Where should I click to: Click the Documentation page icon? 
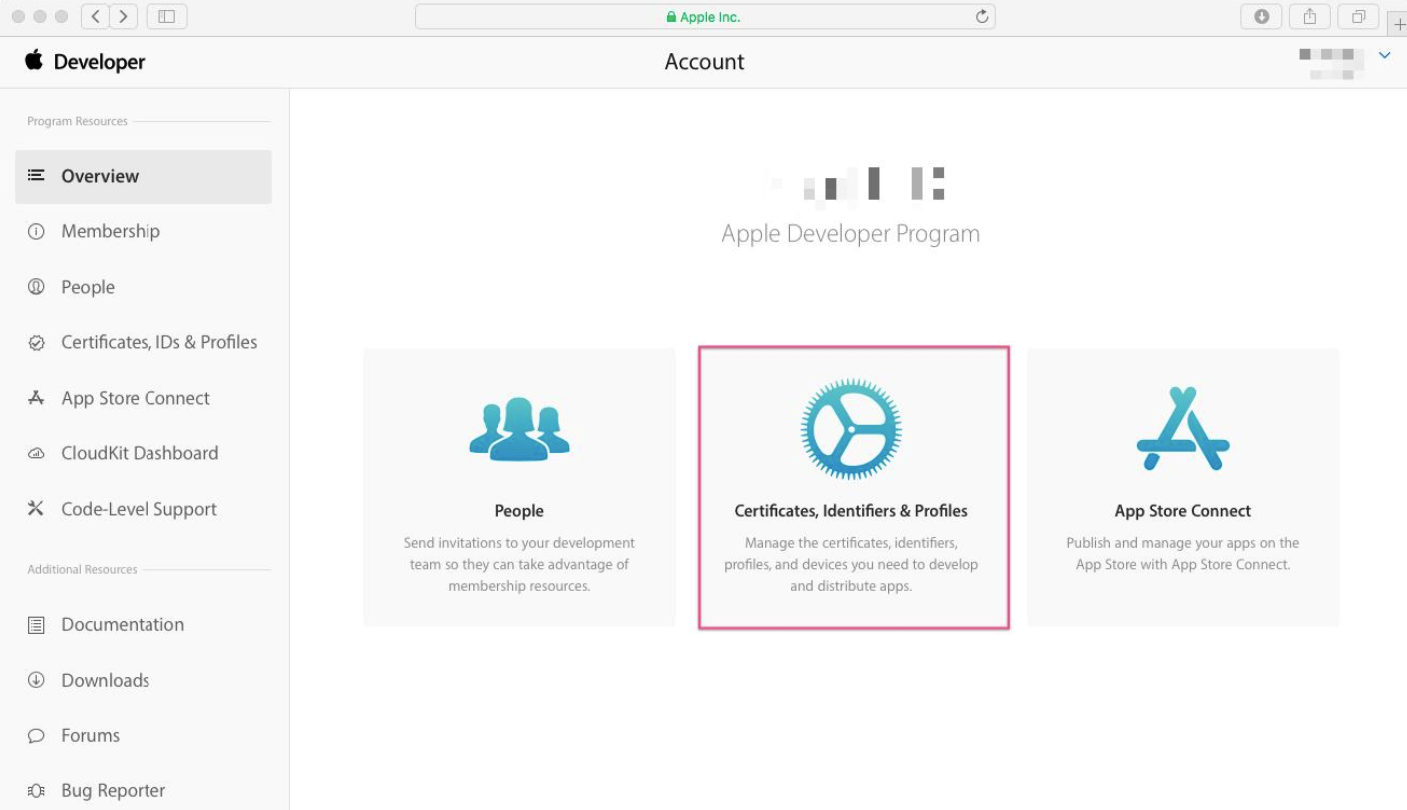(37, 624)
